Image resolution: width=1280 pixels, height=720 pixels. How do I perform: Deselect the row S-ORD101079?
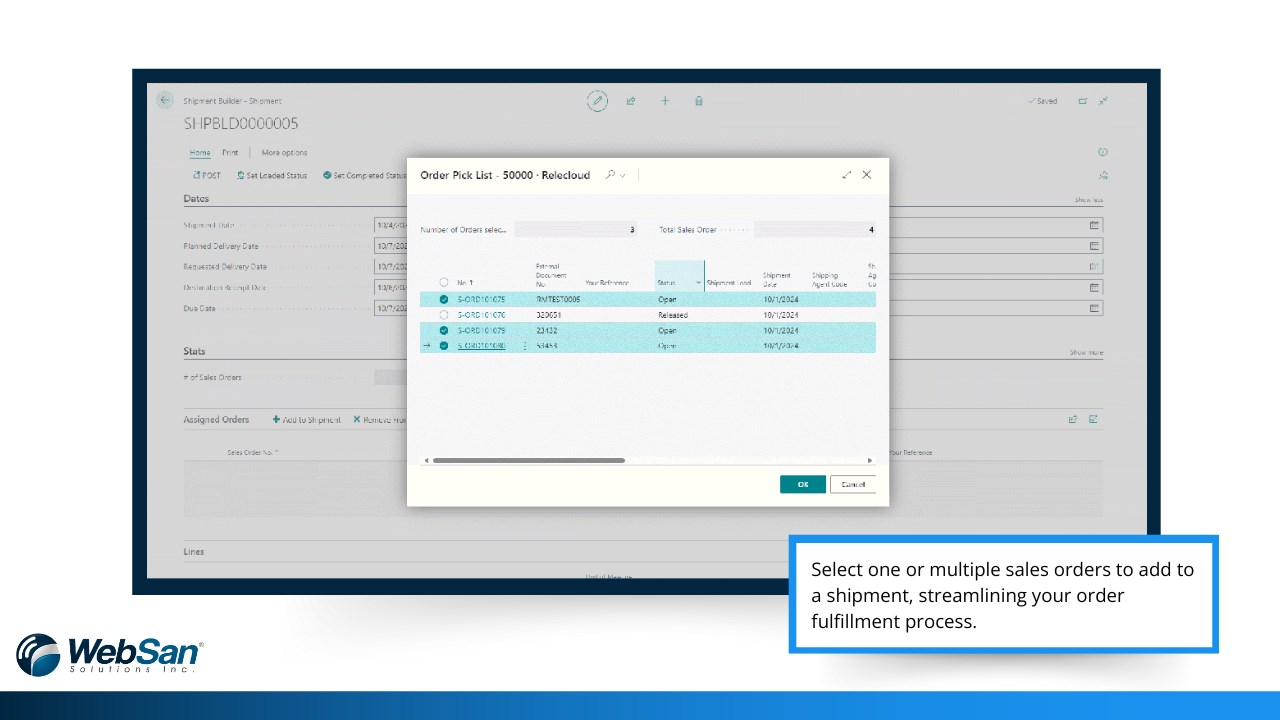[444, 330]
